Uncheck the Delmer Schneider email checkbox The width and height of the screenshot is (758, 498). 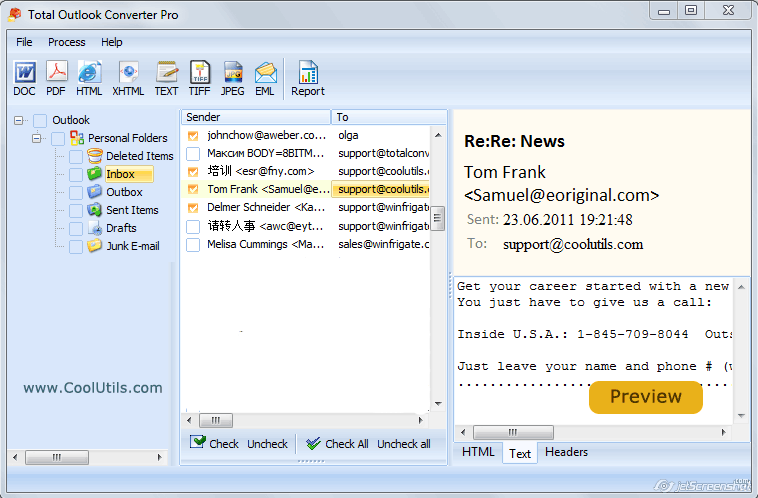pos(193,208)
